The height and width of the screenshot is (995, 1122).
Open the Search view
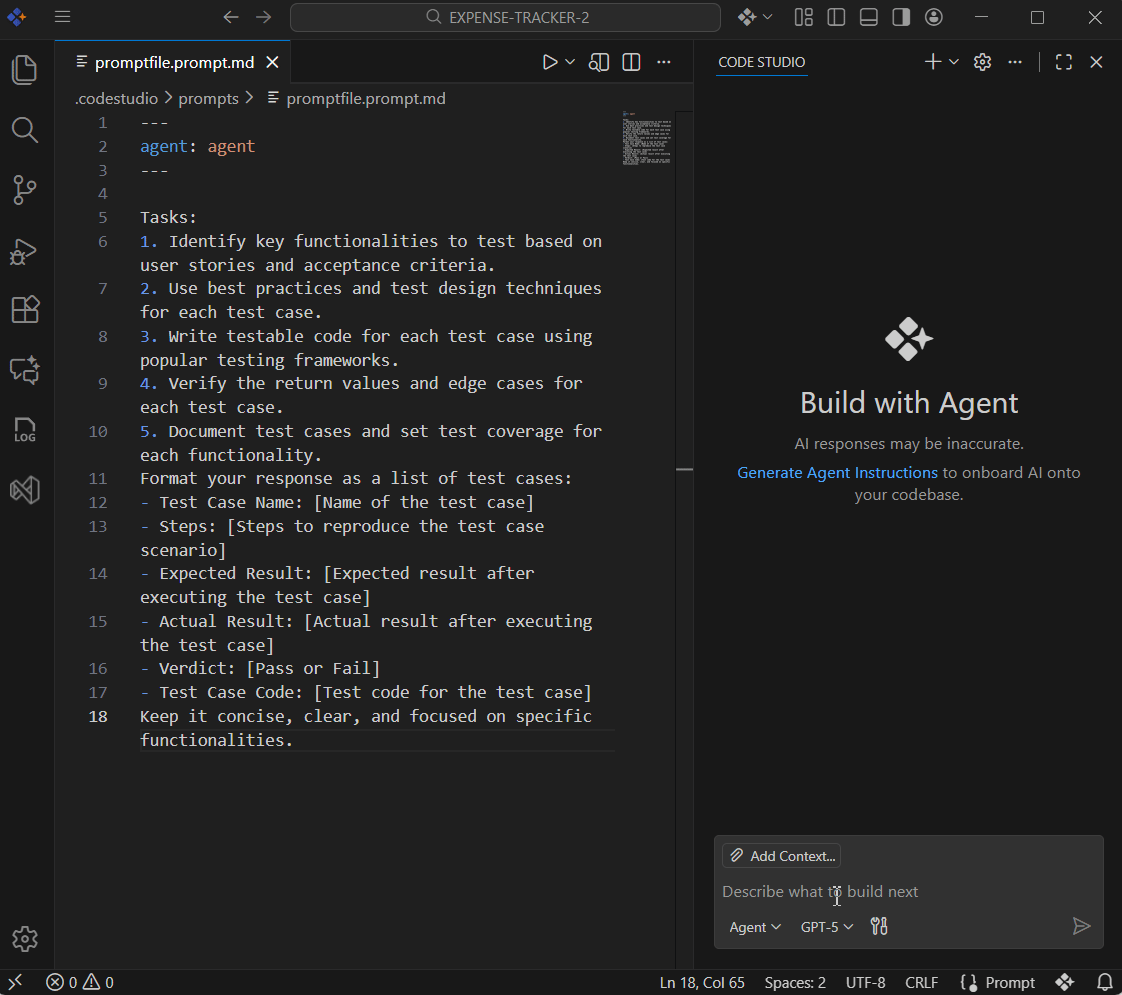coord(24,130)
